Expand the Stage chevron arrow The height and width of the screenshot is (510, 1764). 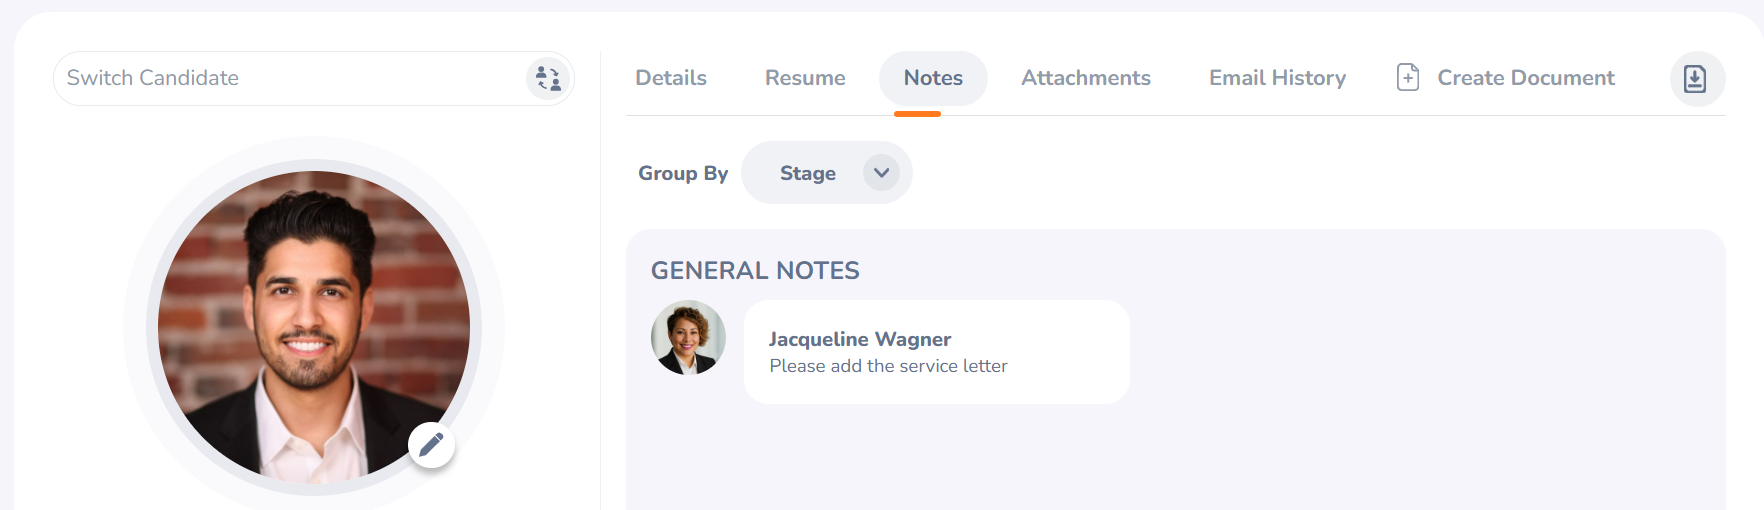click(x=881, y=173)
